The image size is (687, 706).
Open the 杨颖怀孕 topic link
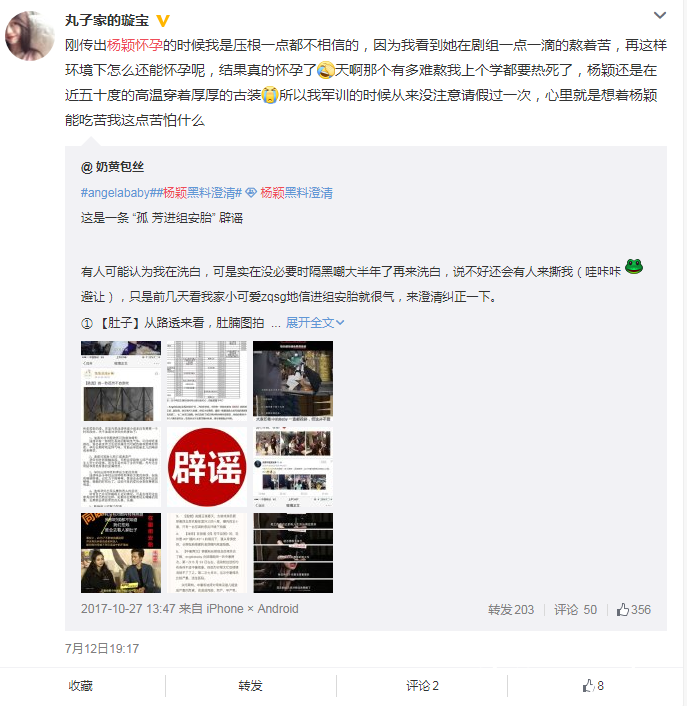tap(135, 45)
